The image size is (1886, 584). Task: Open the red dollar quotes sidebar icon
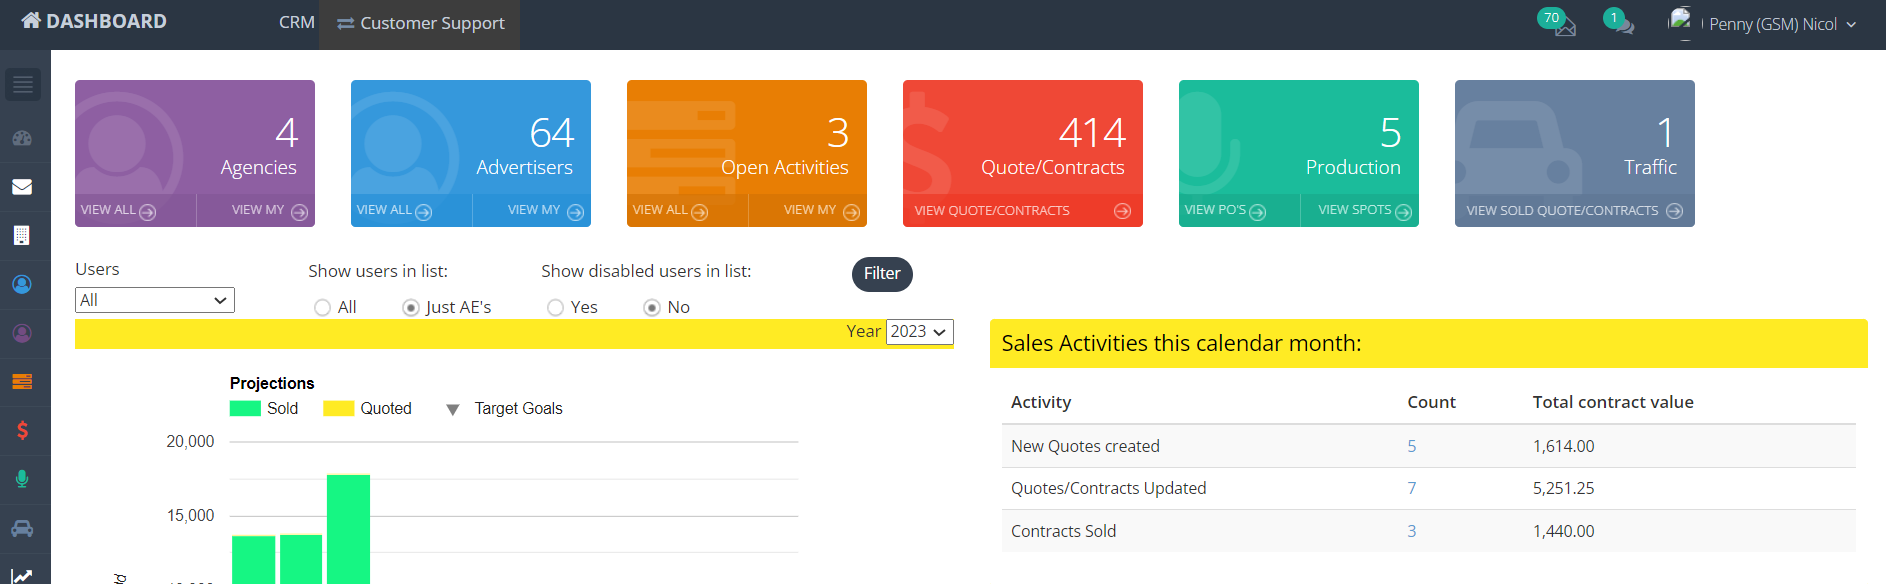pyautogui.click(x=22, y=431)
